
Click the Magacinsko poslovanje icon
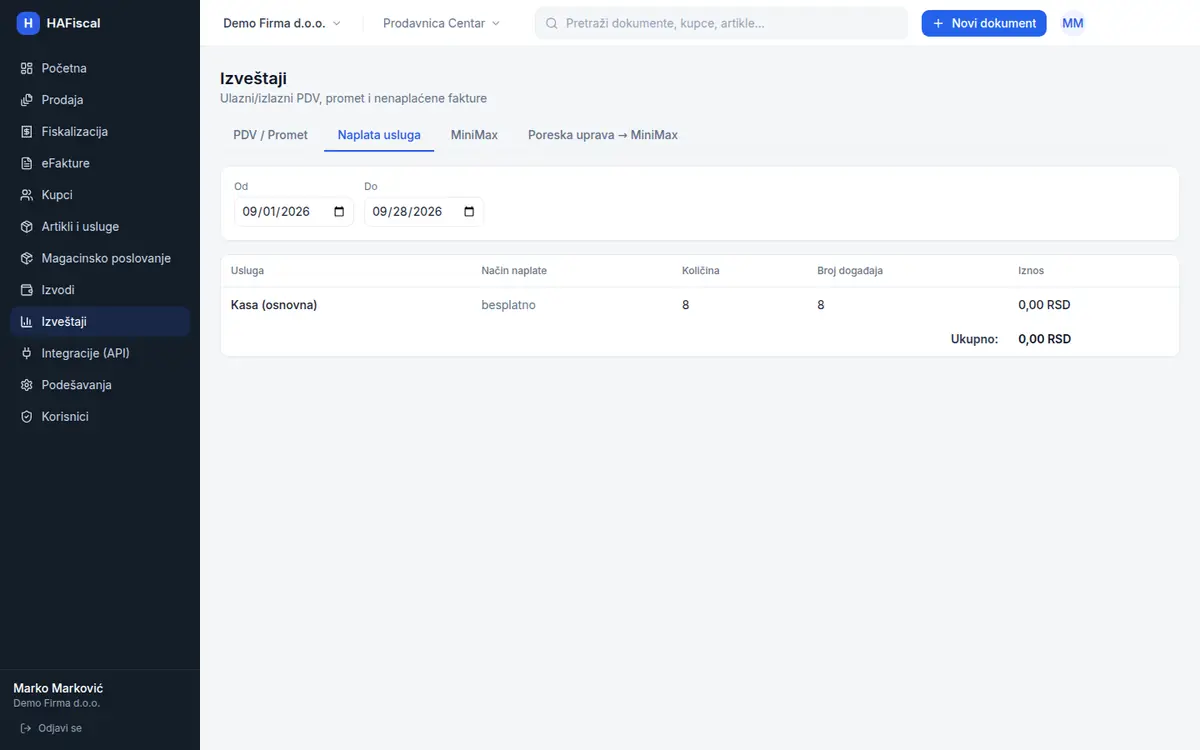pos(27,258)
